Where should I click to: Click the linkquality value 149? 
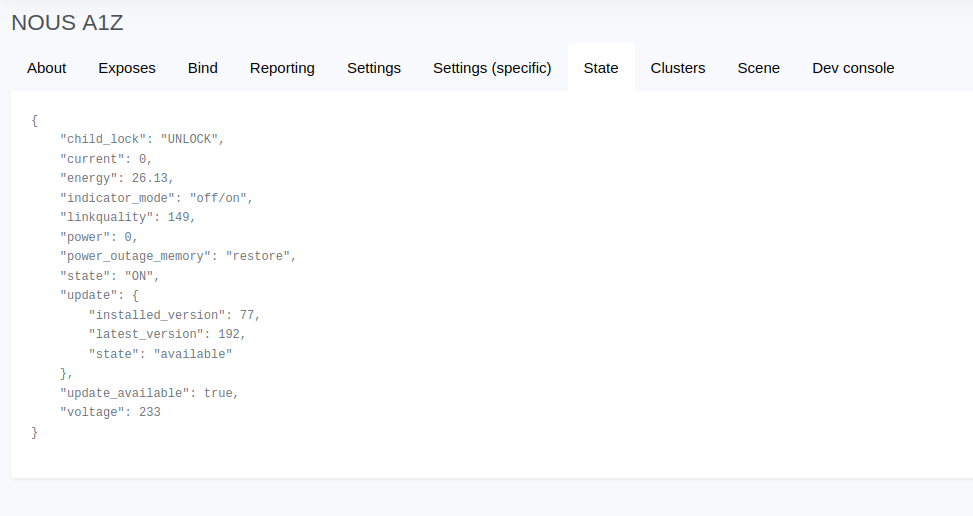[x=178, y=217]
